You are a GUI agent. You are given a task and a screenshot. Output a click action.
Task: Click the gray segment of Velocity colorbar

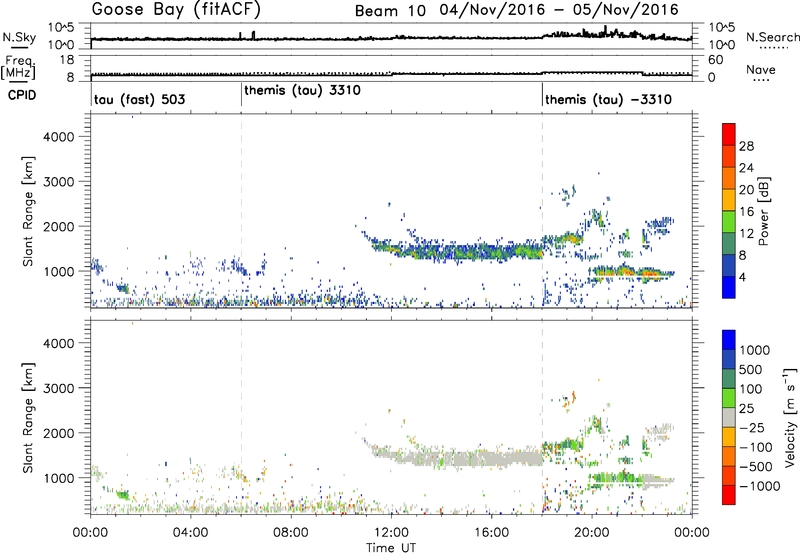pyautogui.click(x=729, y=417)
